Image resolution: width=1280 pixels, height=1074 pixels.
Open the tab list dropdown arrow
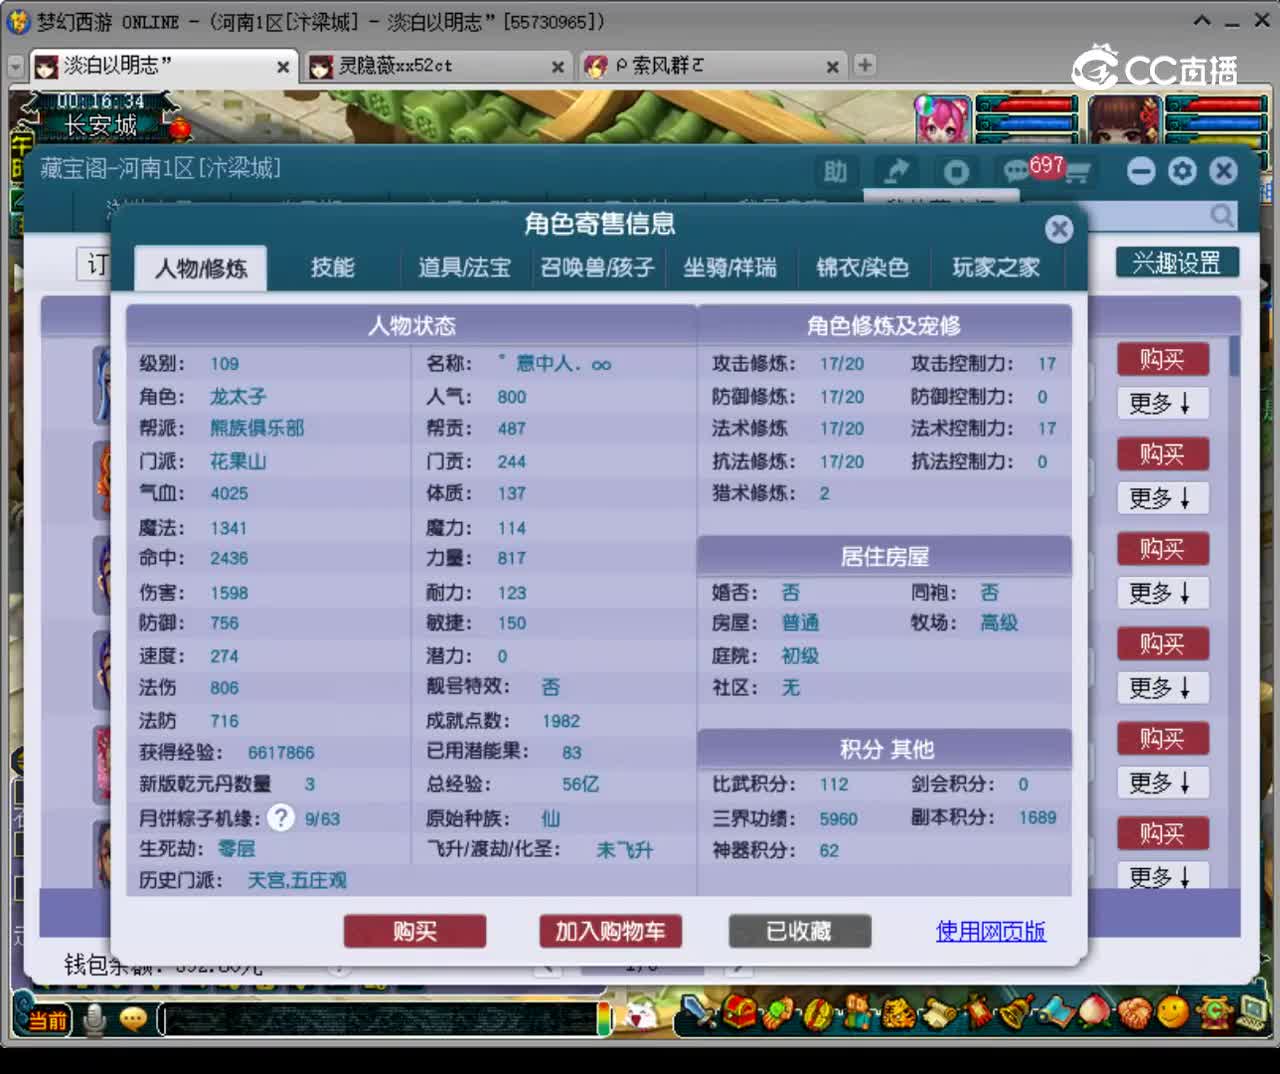tap(15, 66)
